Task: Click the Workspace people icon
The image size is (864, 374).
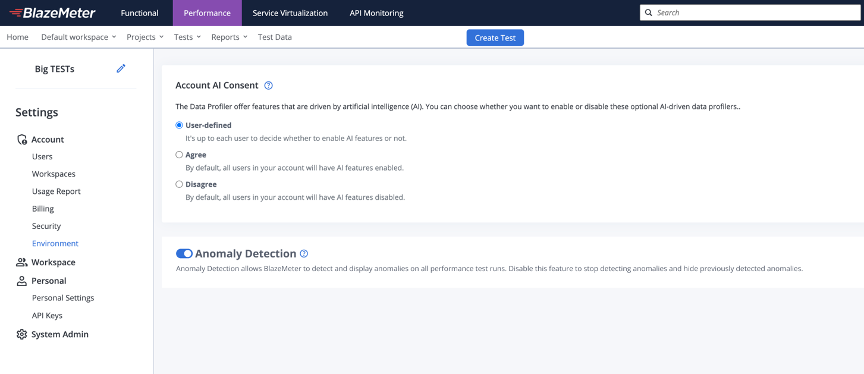Action: pos(22,262)
